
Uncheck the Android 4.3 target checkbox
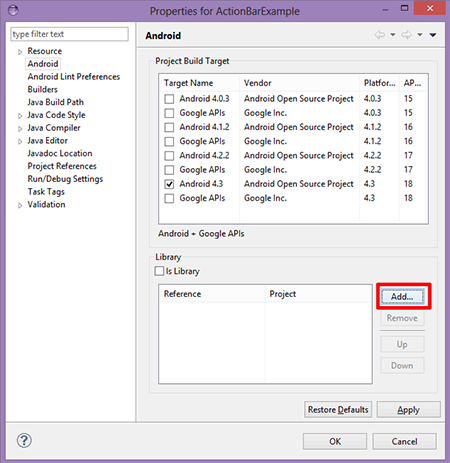[169, 184]
